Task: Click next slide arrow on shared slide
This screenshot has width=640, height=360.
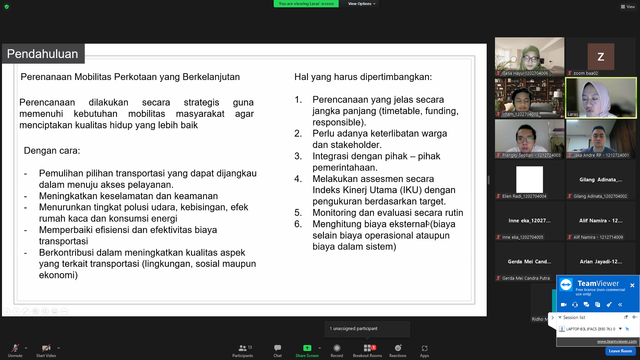Action: pos(16,311)
